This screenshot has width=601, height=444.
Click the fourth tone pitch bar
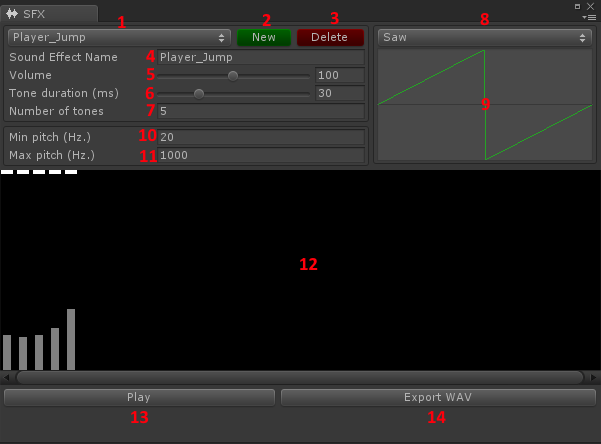pos(55,349)
